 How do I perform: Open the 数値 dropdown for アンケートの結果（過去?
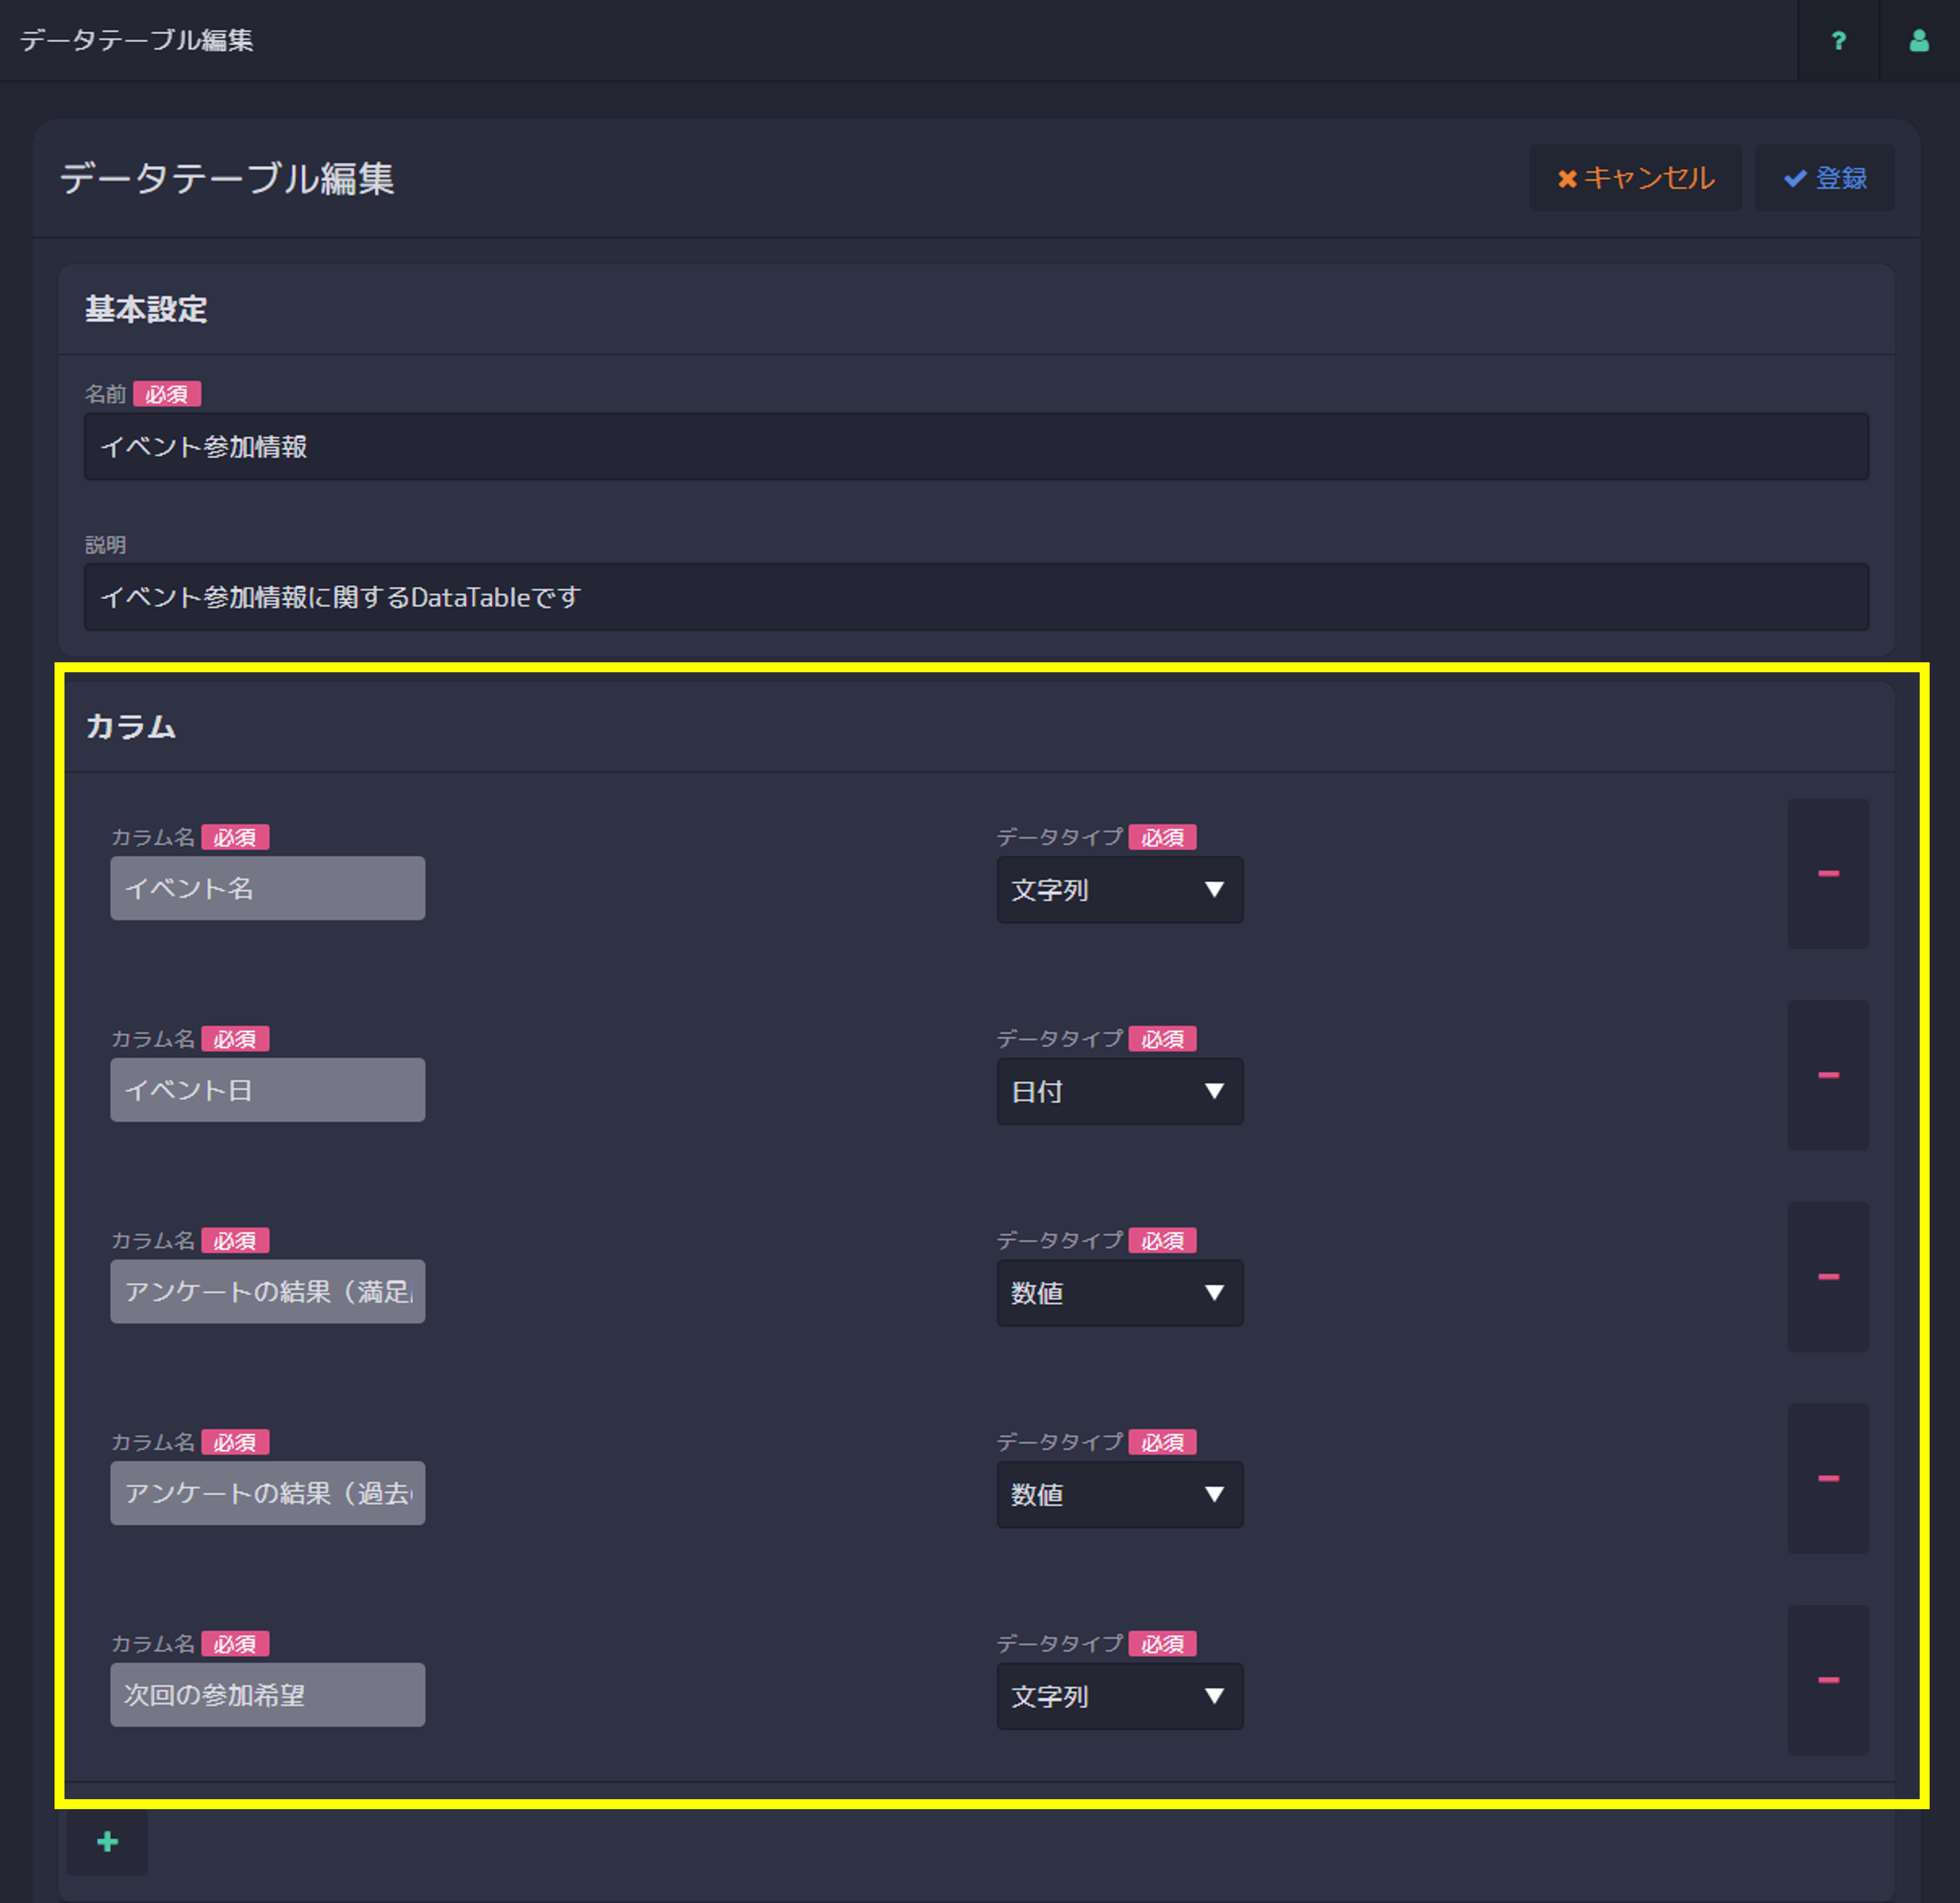pos(1120,1495)
